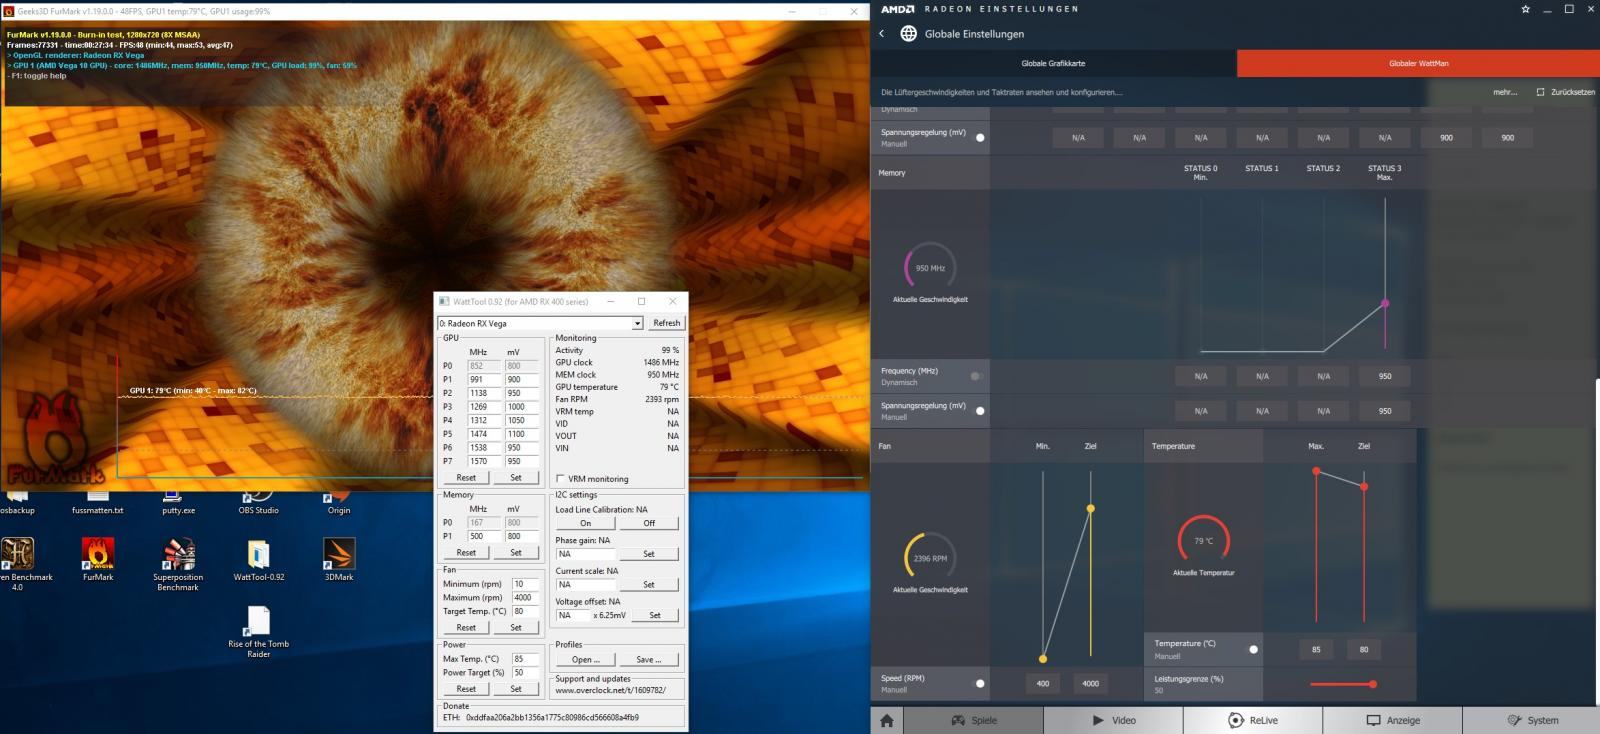
Task: Click Save... in Profiles section
Action: [648, 660]
